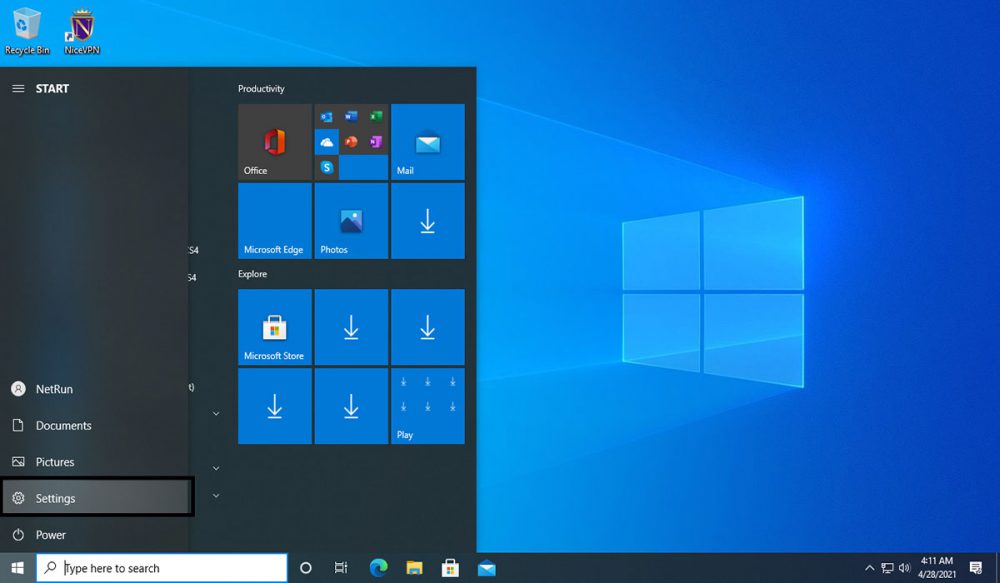Open the Microsoft Store tile

coord(275,327)
